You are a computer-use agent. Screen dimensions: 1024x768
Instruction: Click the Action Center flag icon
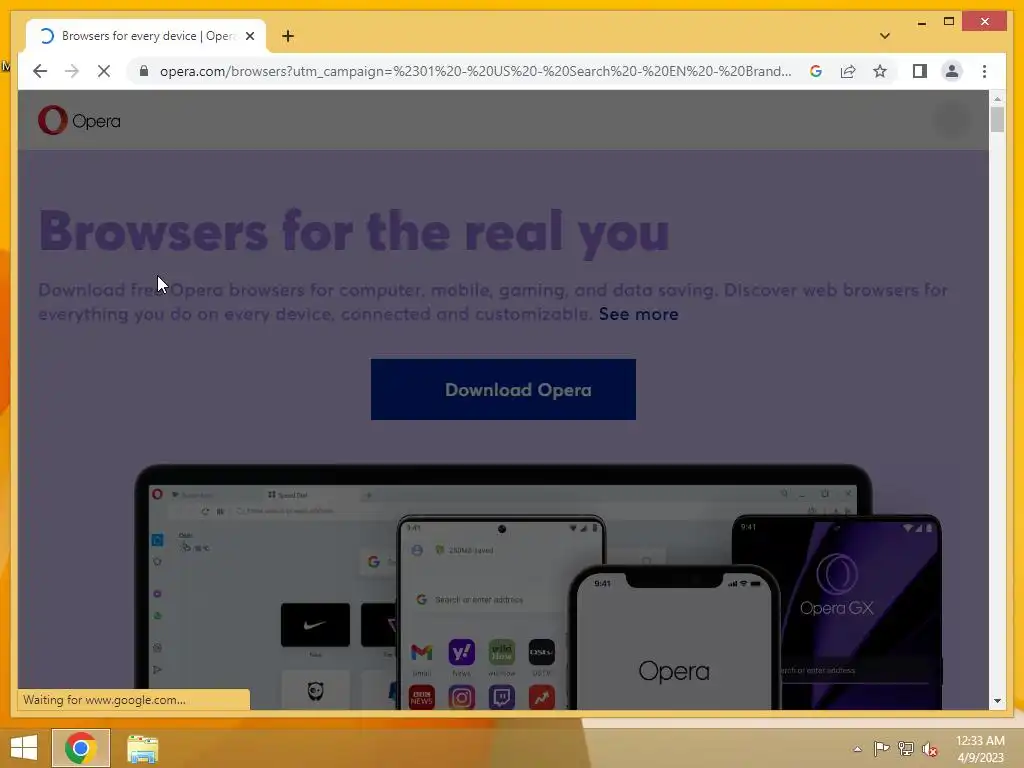click(881, 748)
